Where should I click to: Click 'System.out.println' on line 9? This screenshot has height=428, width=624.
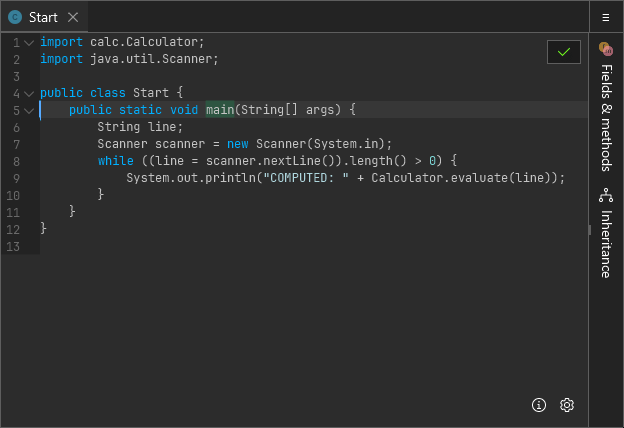tap(191, 178)
